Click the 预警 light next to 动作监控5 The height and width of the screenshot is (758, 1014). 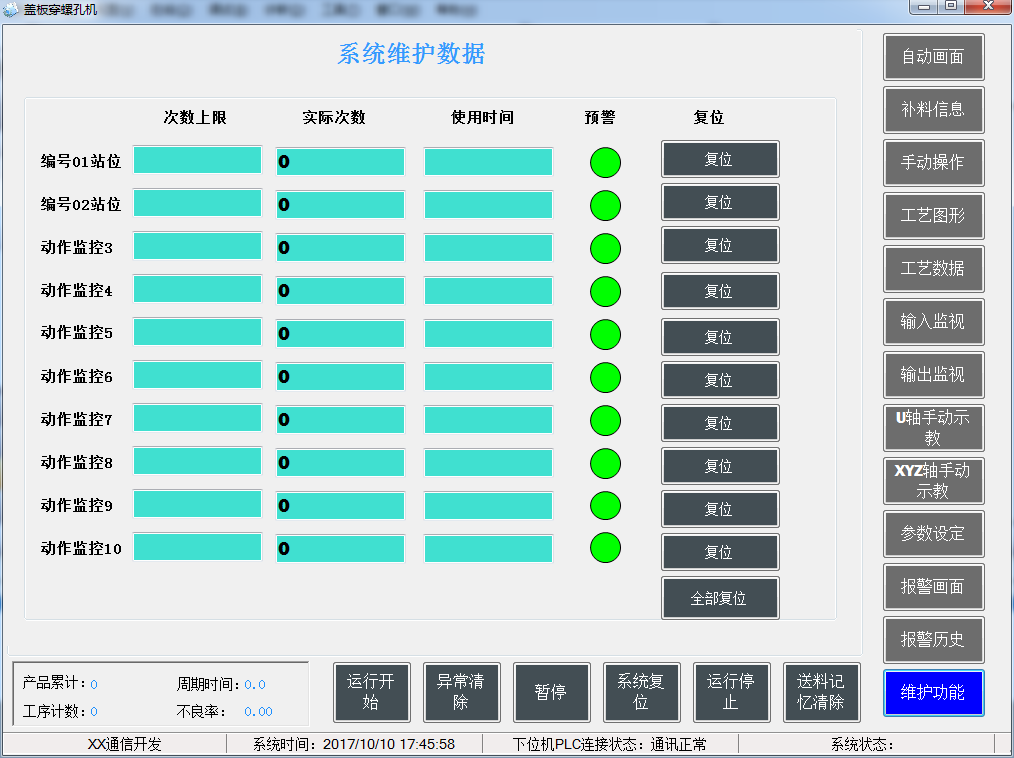[605, 334]
